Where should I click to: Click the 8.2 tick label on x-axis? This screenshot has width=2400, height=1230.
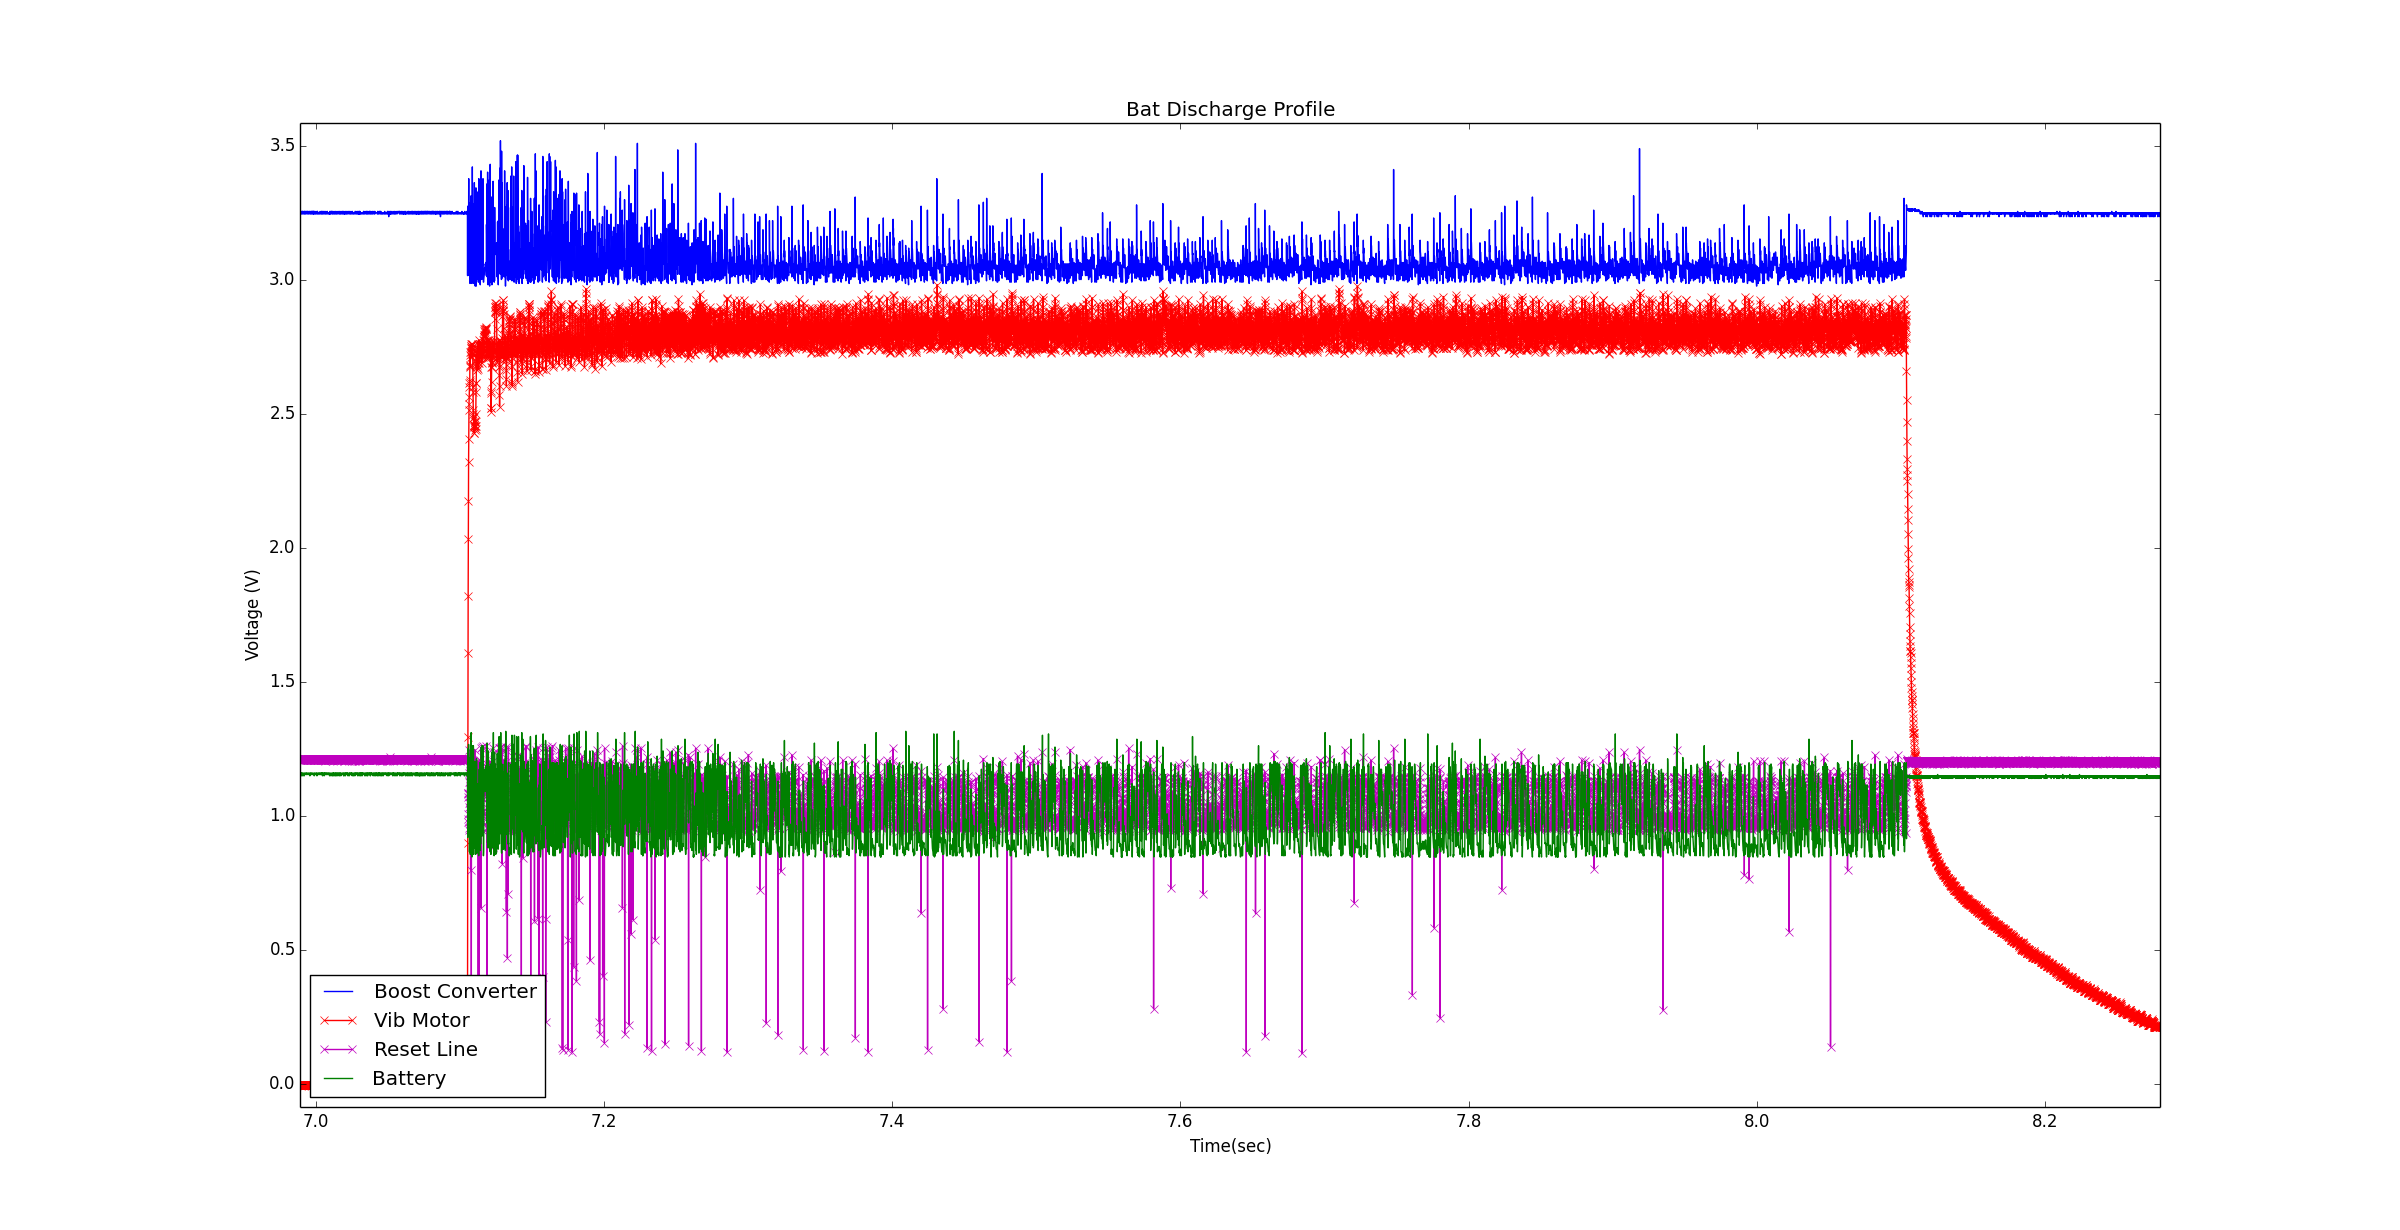[x=2044, y=1121]
